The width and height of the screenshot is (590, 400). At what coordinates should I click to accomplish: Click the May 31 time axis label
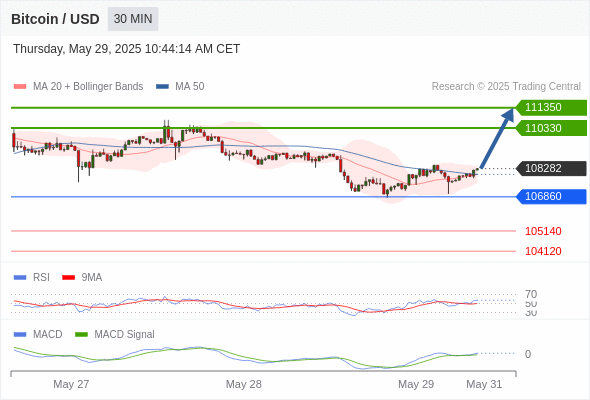[x=484, y=384]
